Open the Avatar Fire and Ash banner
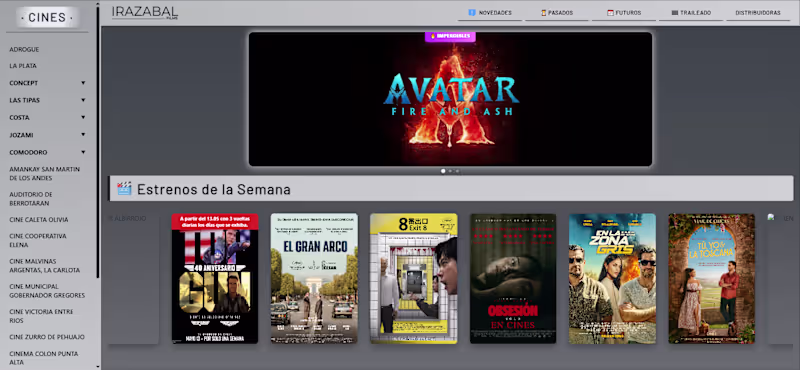This screenshot has height=370, width=800. pos(450,99)
